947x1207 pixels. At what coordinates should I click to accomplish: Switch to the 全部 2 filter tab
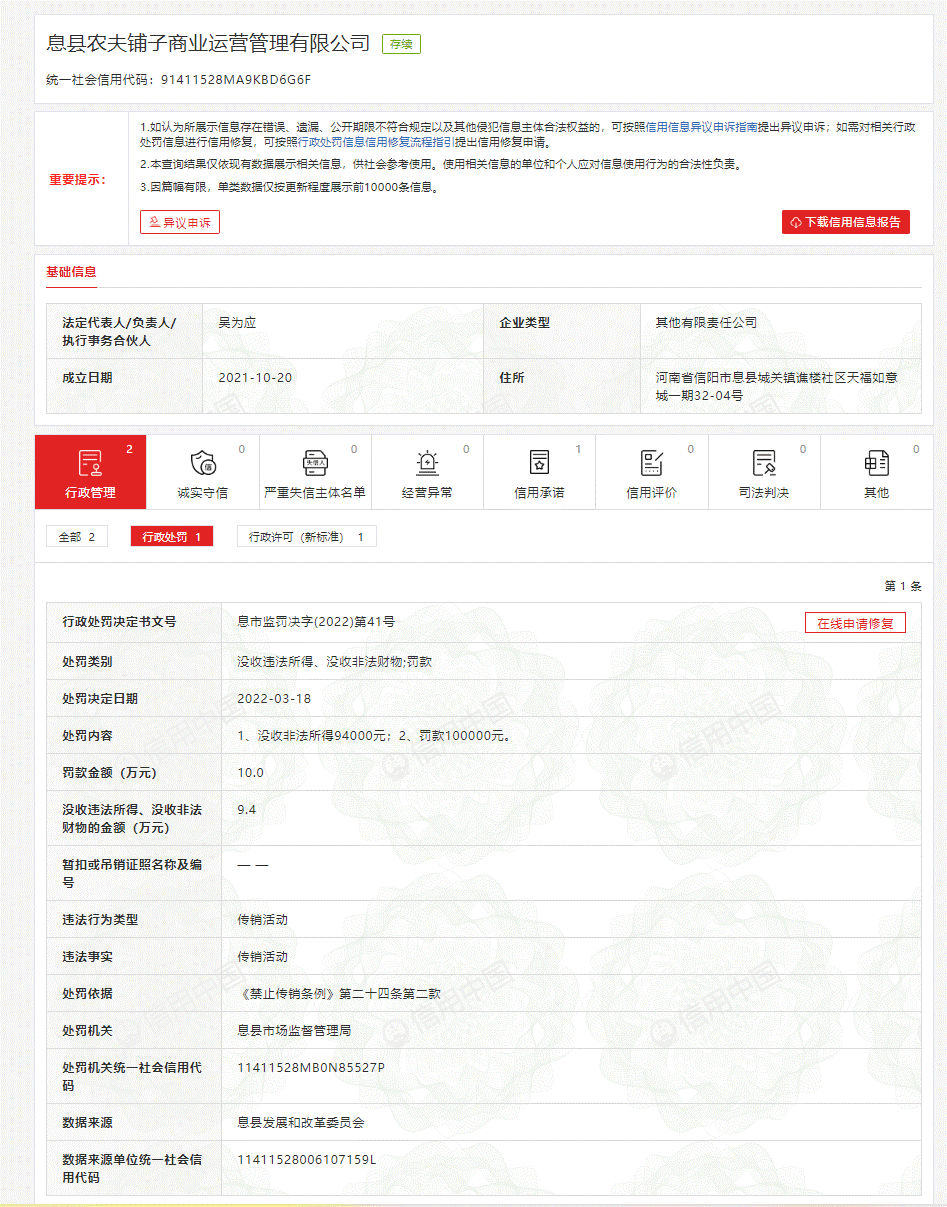[x=77, y=537]
